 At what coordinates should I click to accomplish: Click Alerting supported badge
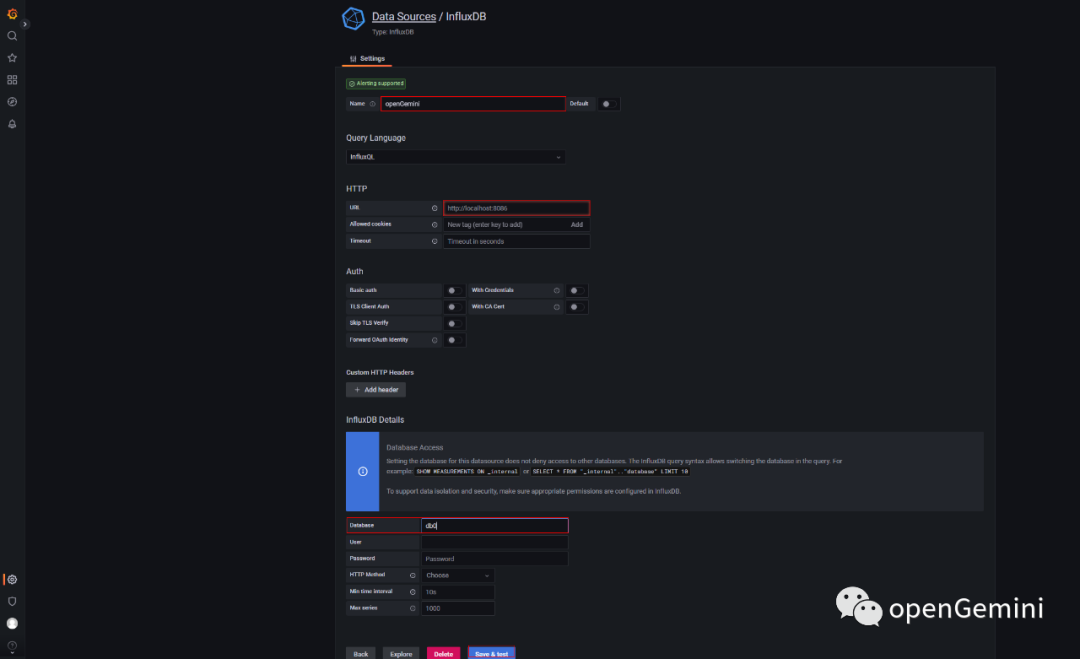(x=376, y=83)
